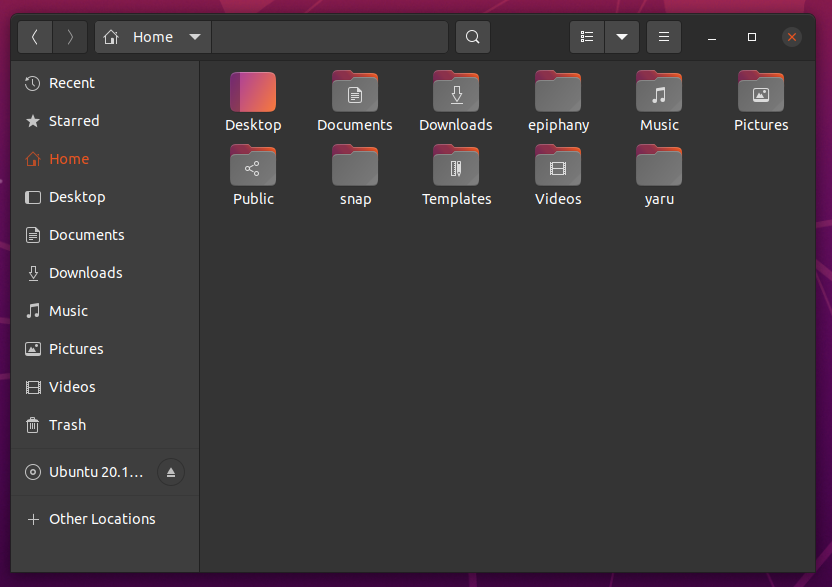832x587 pixels.
Task: Close the Files window
Action: 792,37
